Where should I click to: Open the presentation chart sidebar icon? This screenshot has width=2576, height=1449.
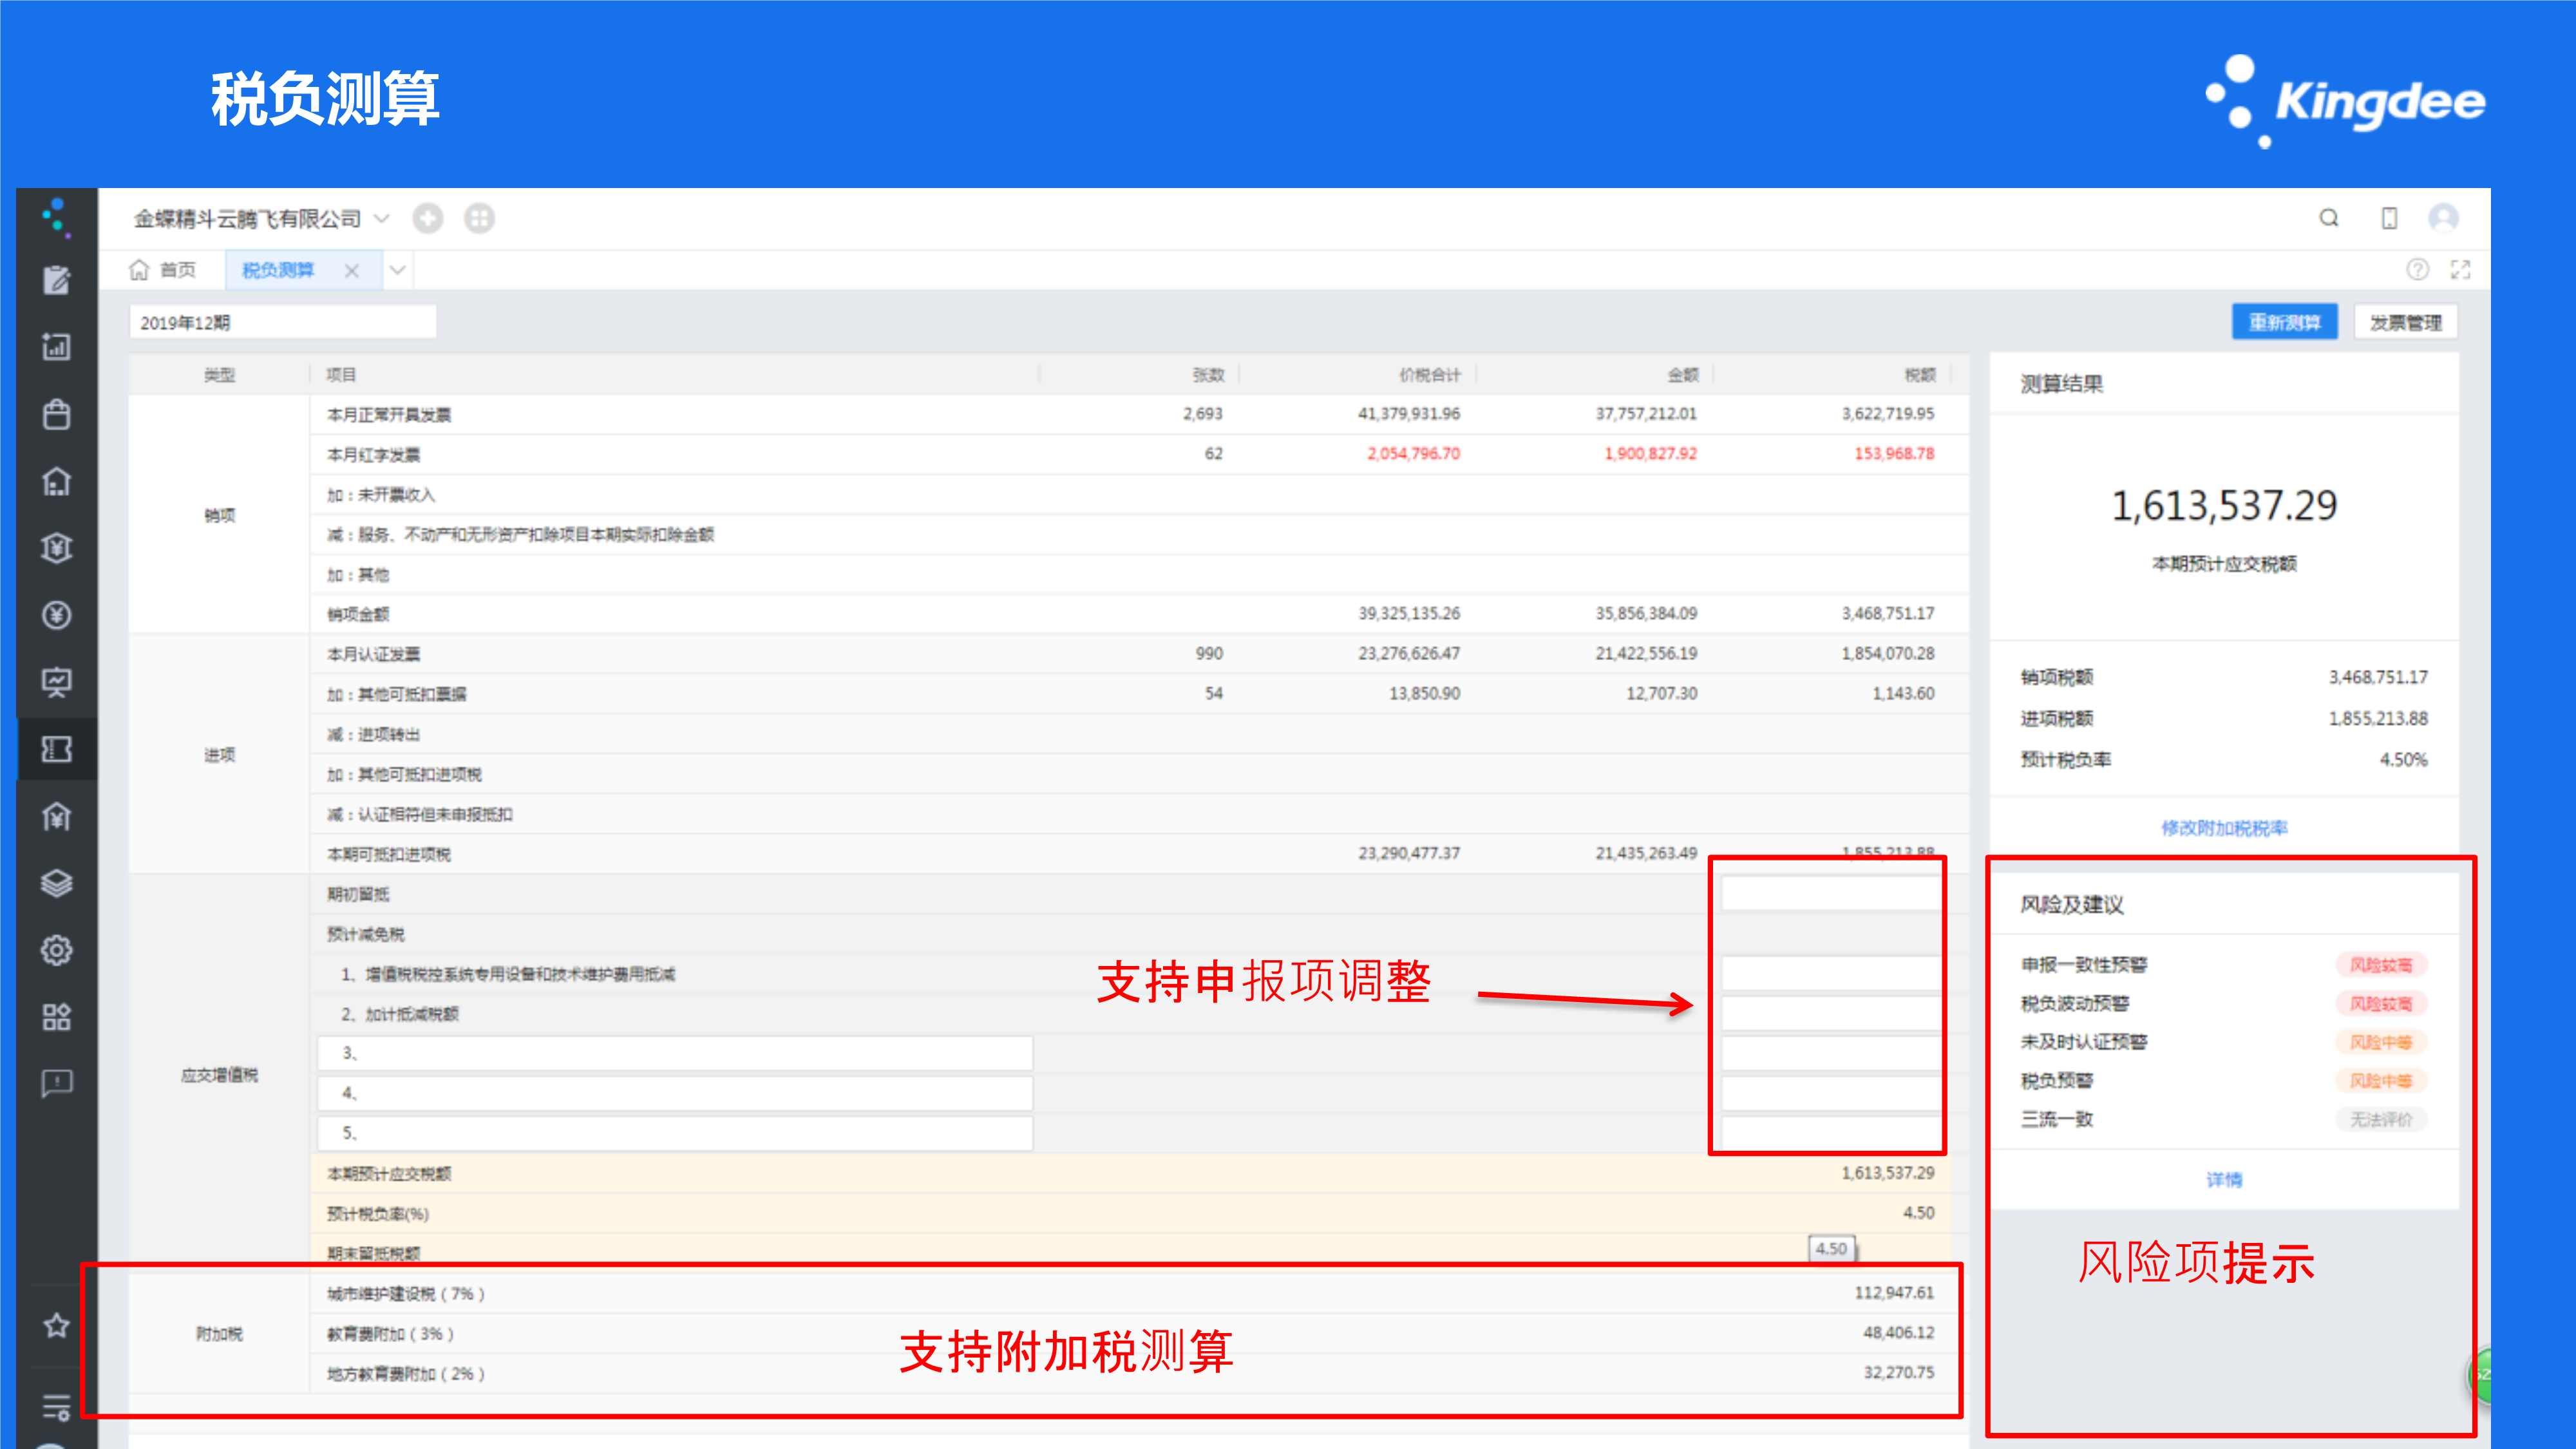pos(56,682)
